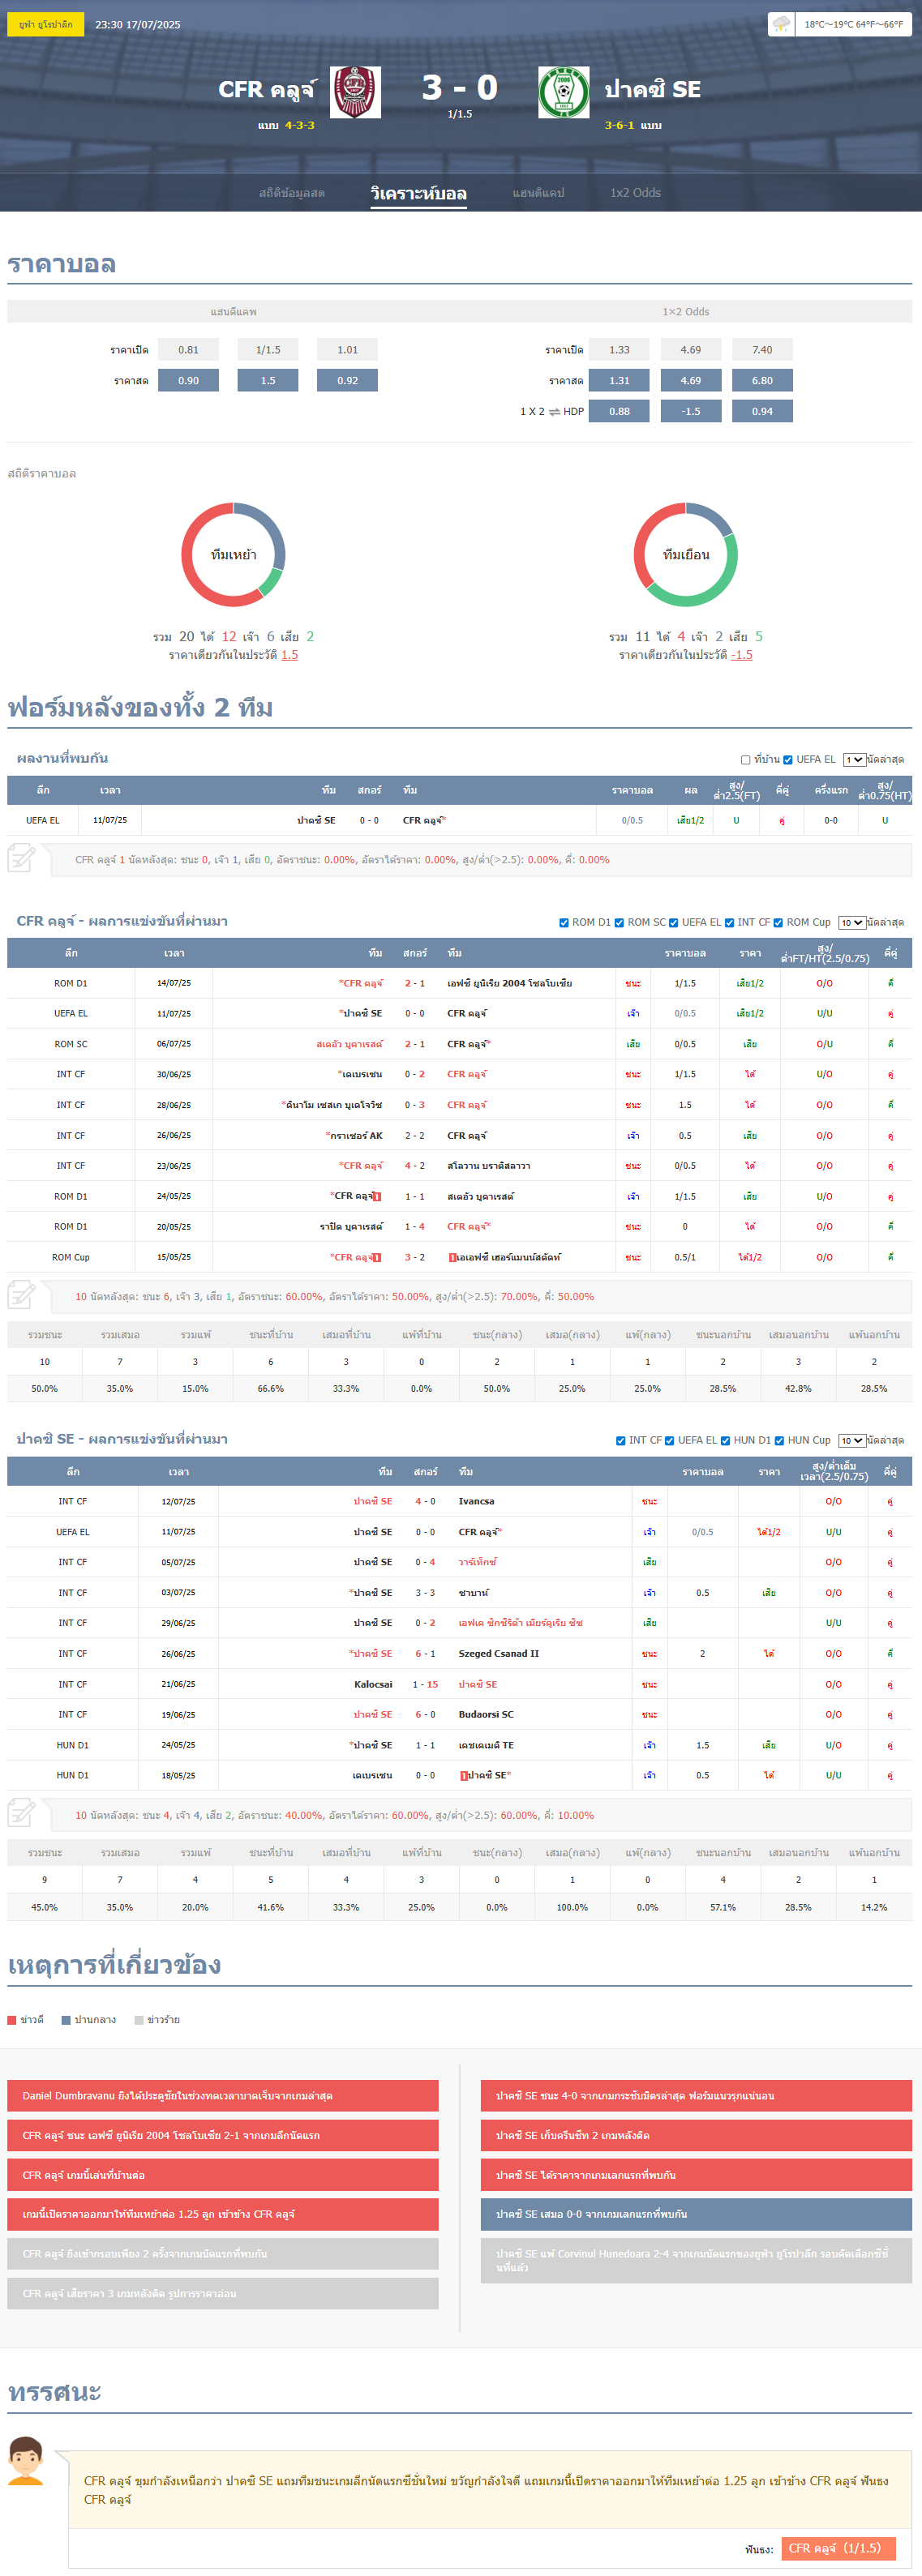
Task: Toggle the ที่บ้าน checkbox
Action: pyautogui.click(x=745, y=760)
